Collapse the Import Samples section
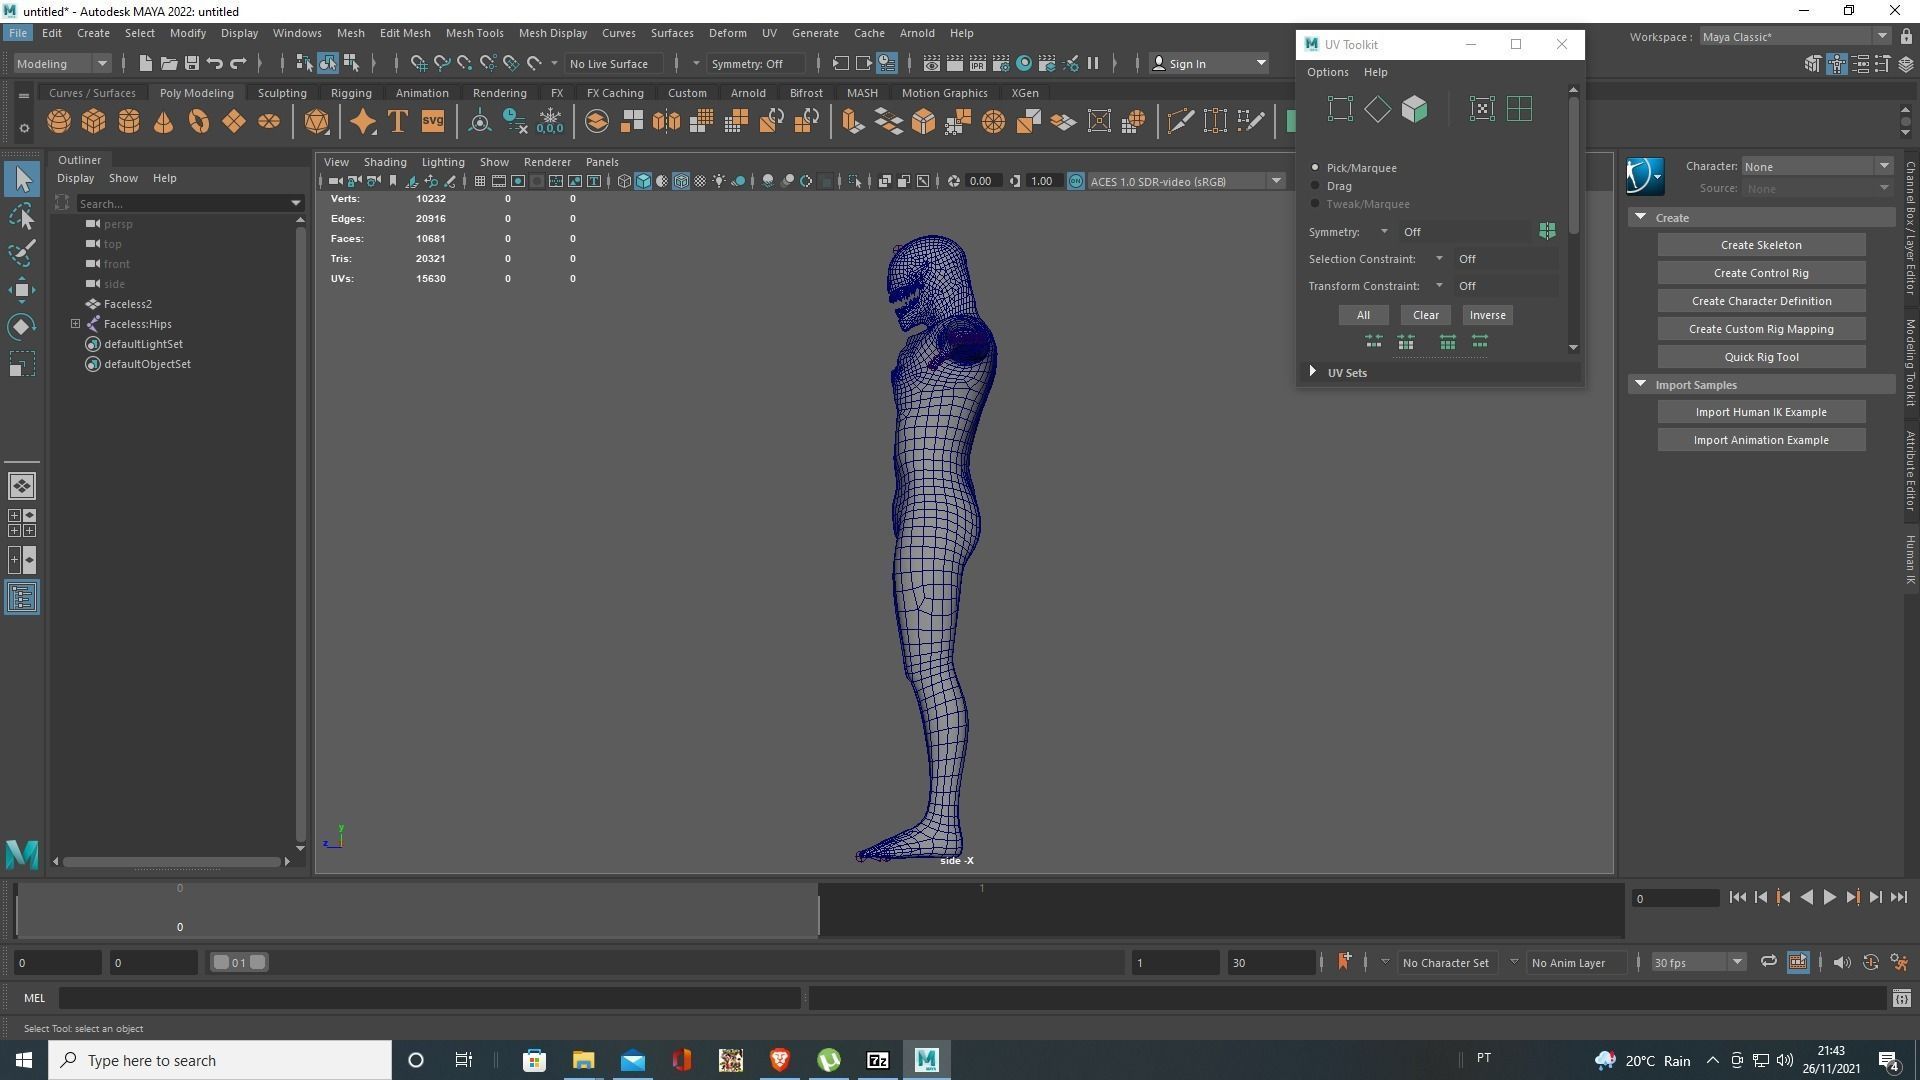 point(1640,384)
